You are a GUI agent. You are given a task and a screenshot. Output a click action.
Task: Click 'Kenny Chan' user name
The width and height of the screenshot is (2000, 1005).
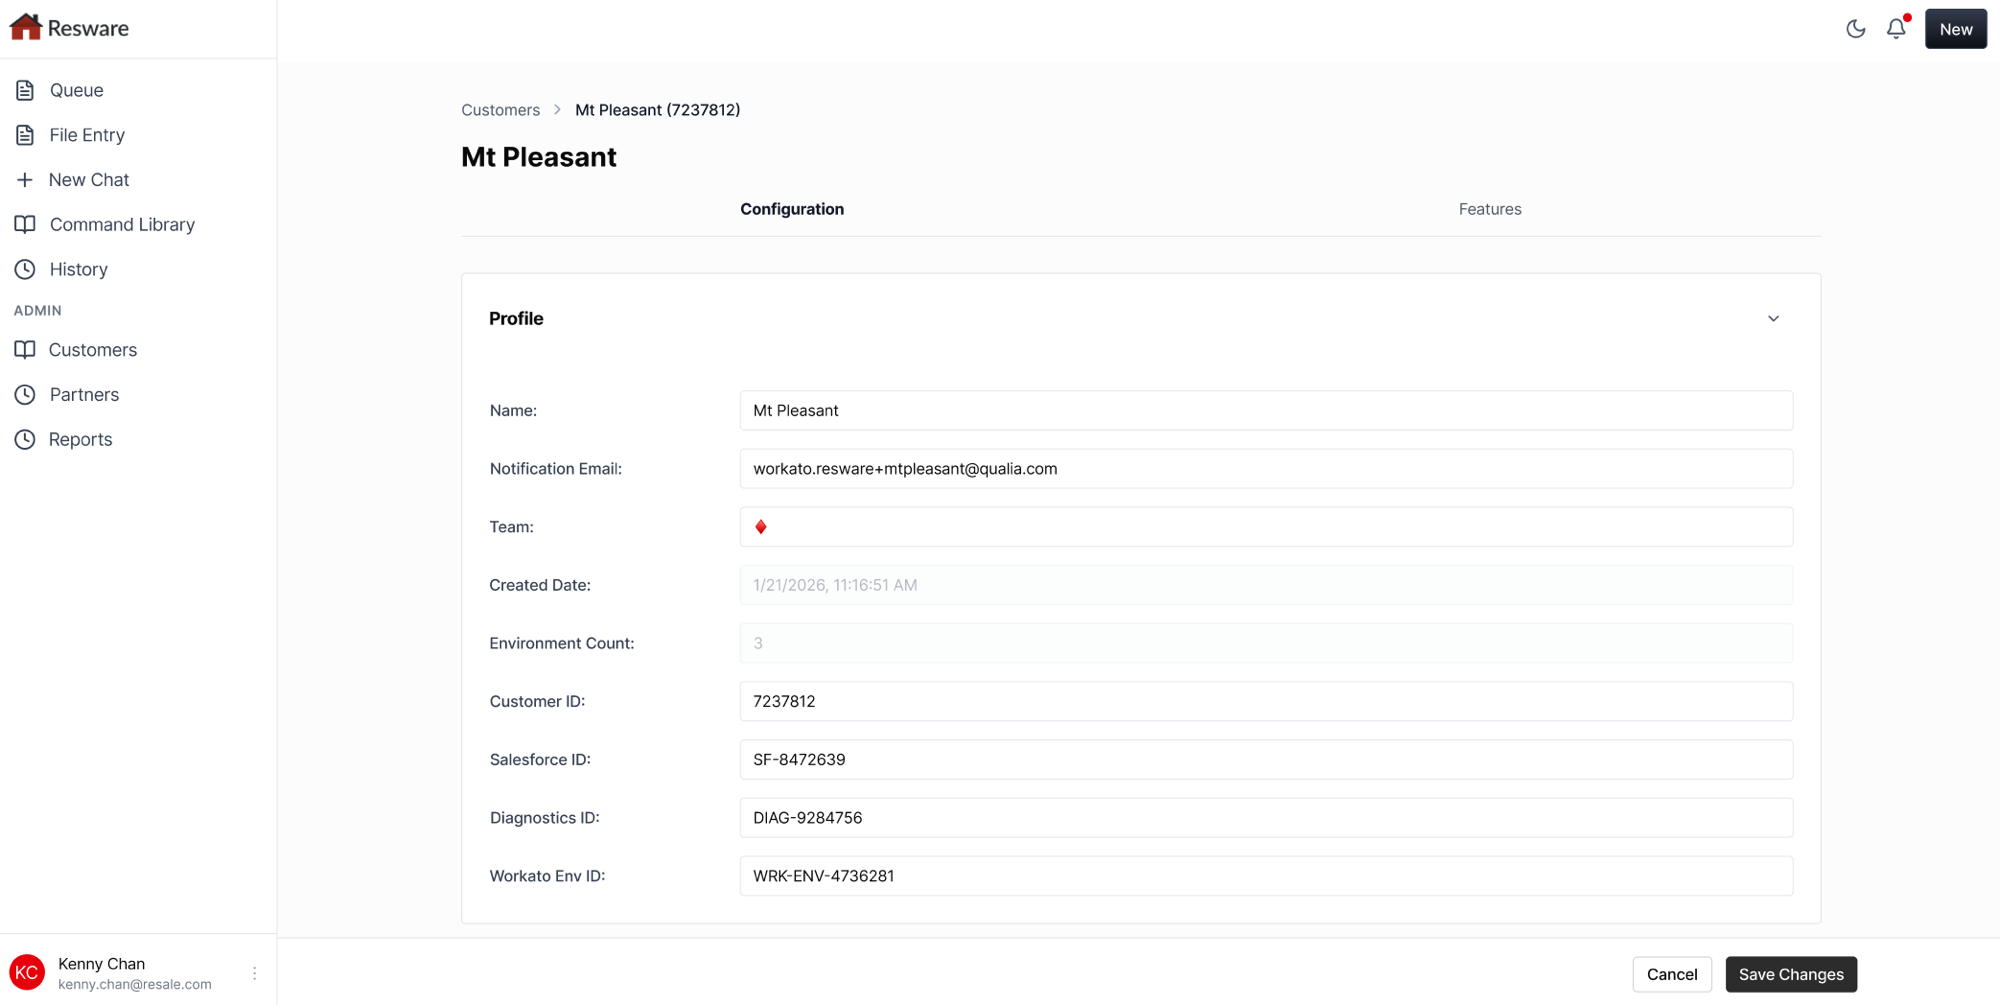point(101,963)
